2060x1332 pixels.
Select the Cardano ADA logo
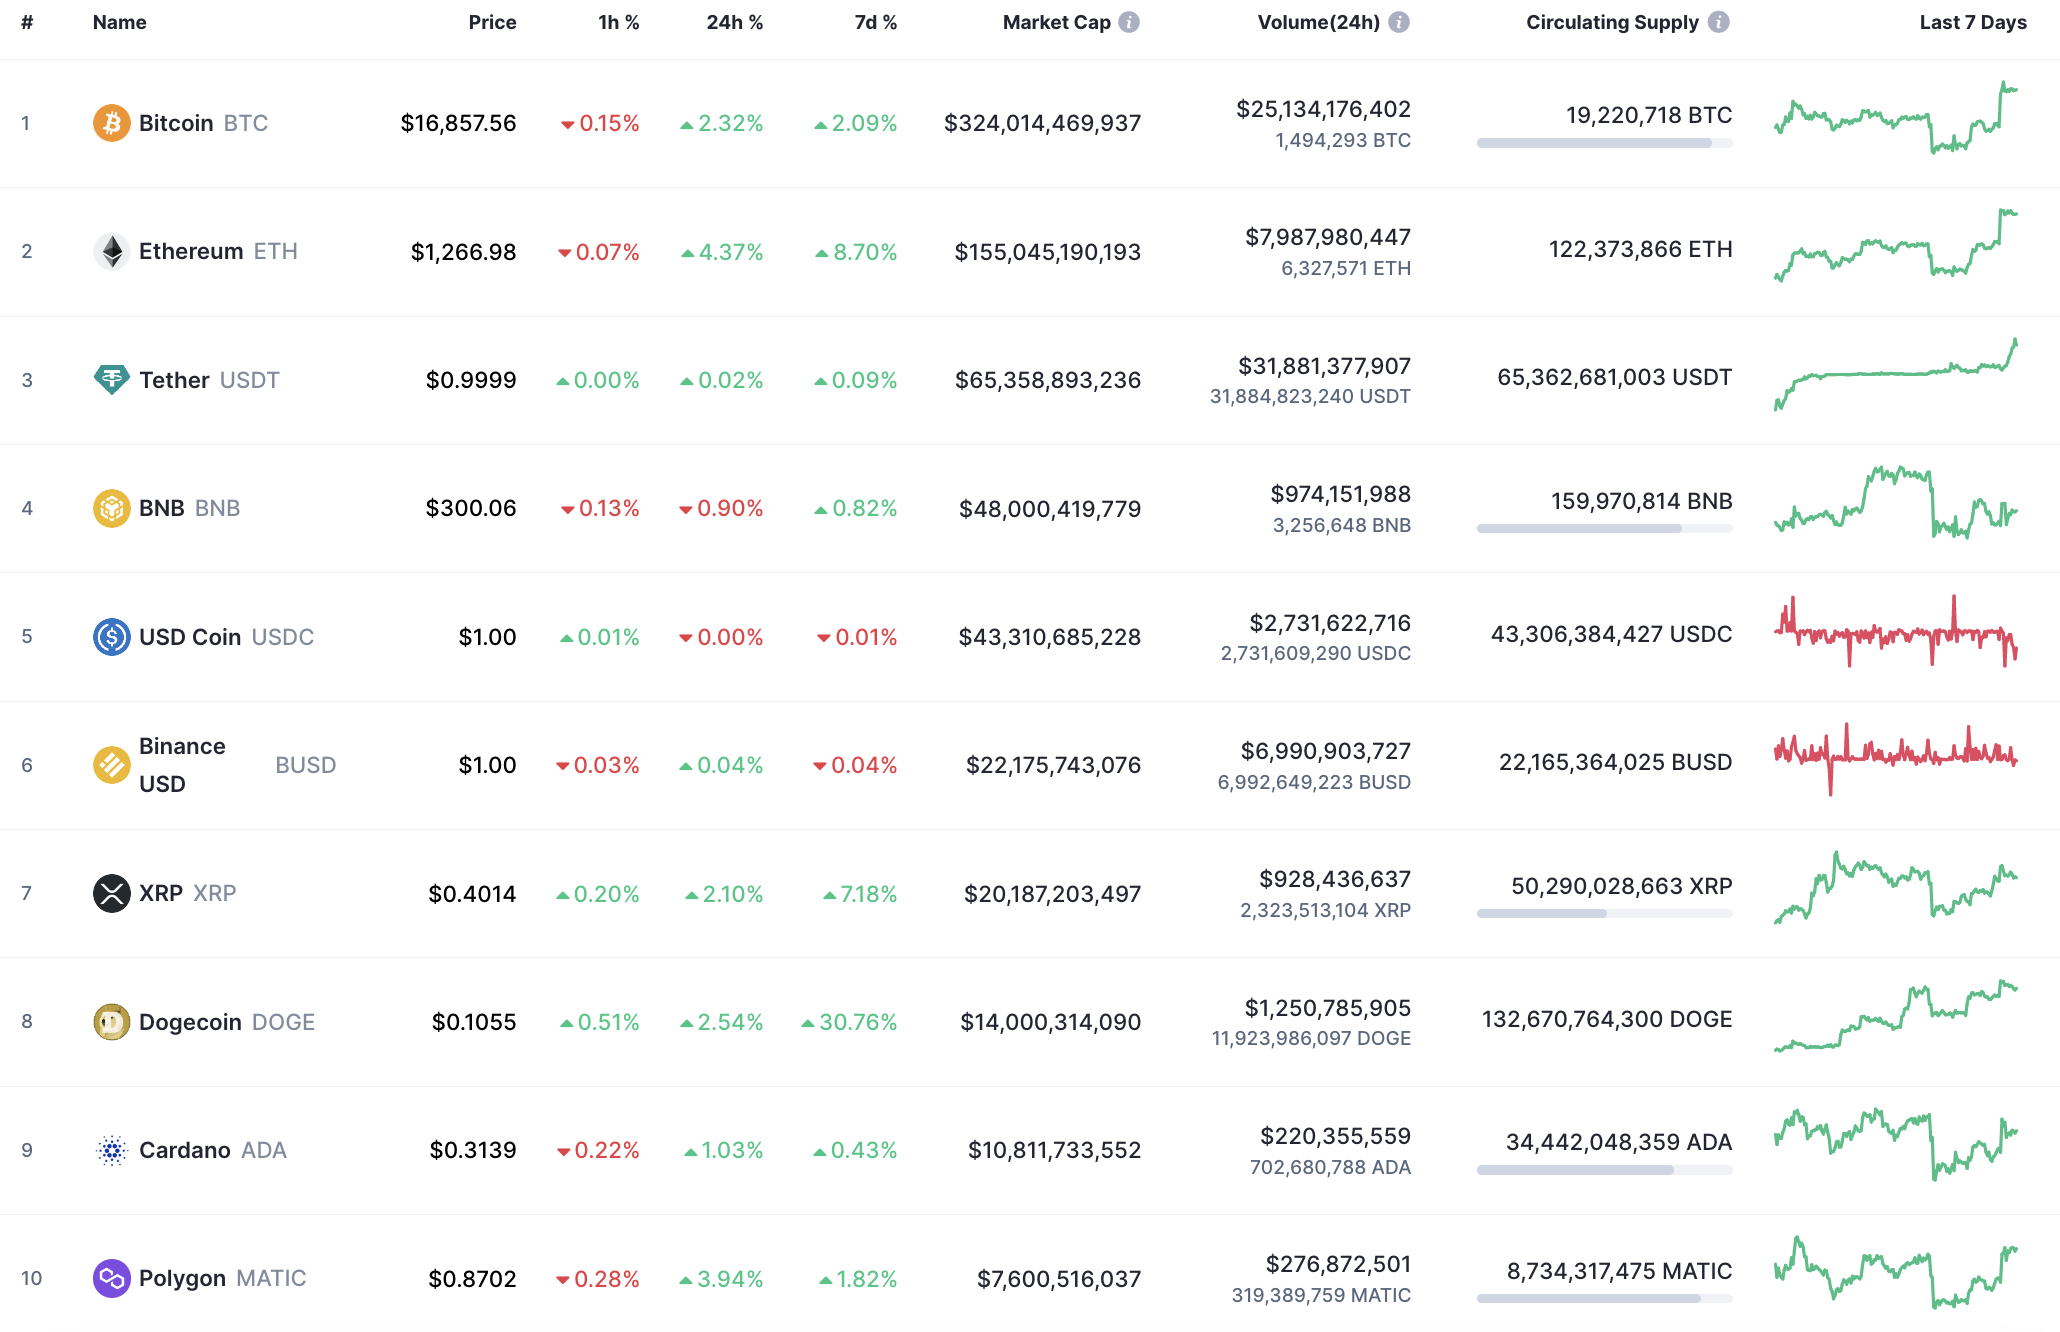click(112, 1149)
